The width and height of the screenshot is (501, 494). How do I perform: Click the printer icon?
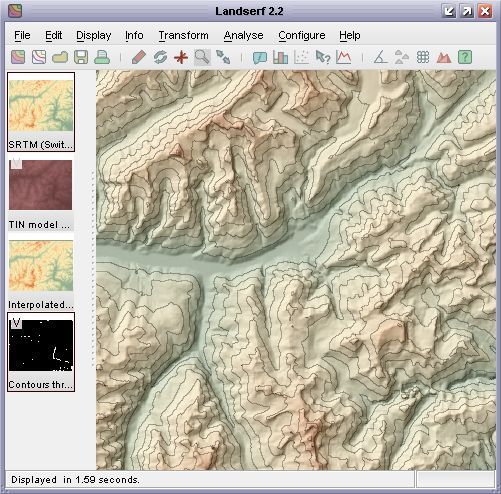click(x=102, y=57)
